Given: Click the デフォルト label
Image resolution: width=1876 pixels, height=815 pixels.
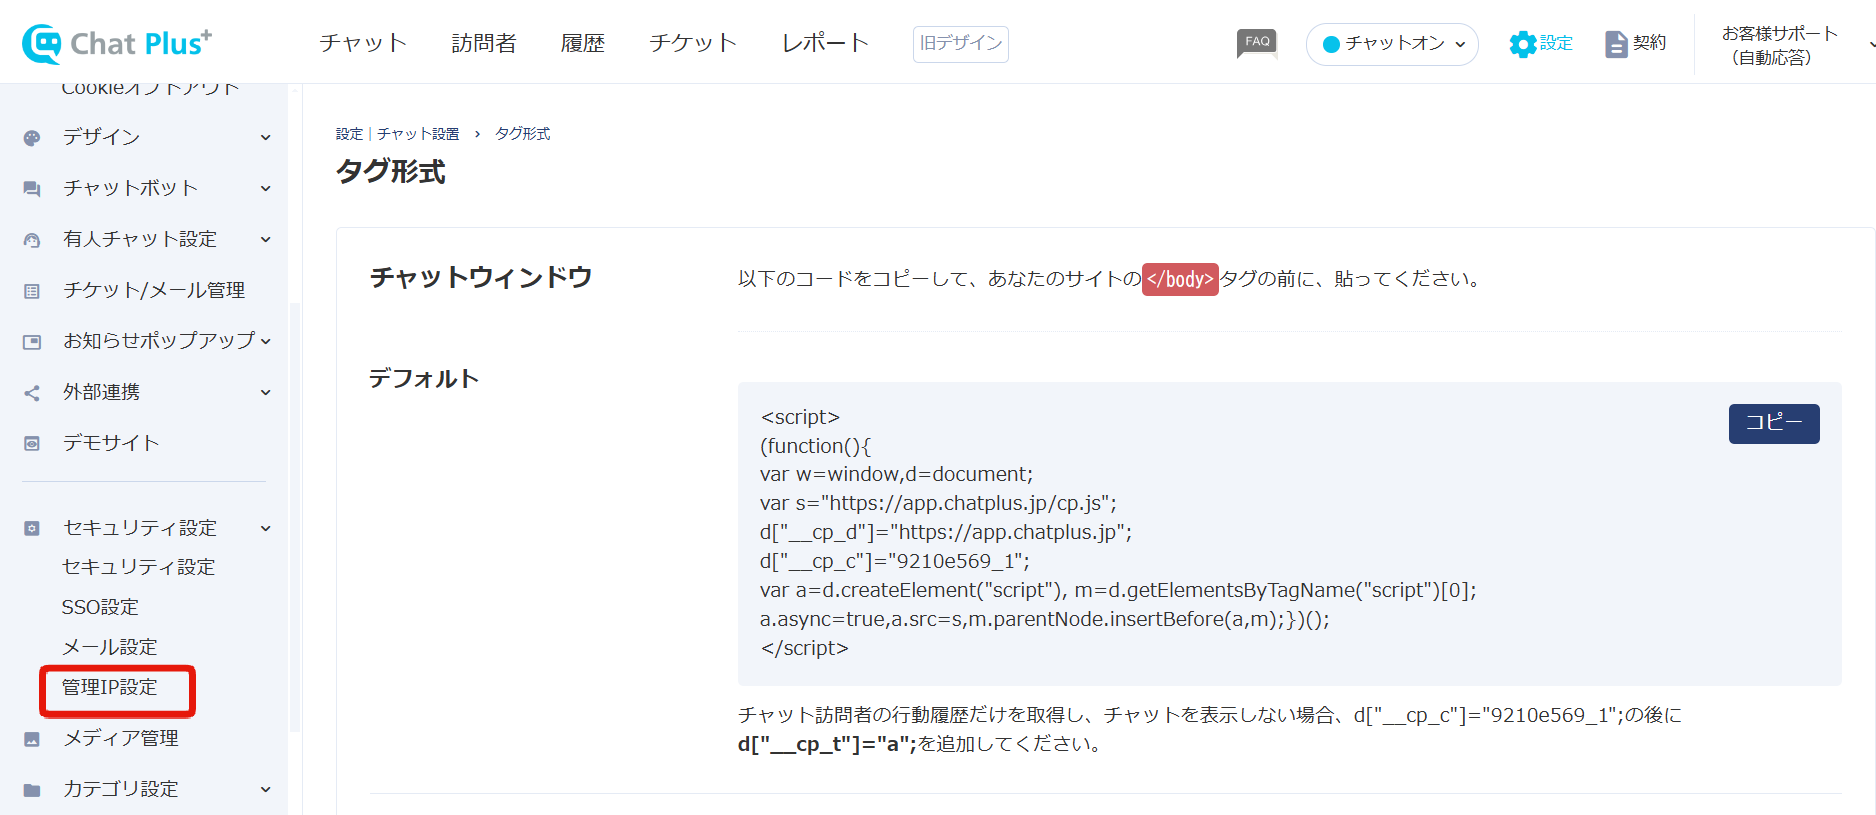Looking at the screenshot, I should pyautogui.click(x=424, y=379).
